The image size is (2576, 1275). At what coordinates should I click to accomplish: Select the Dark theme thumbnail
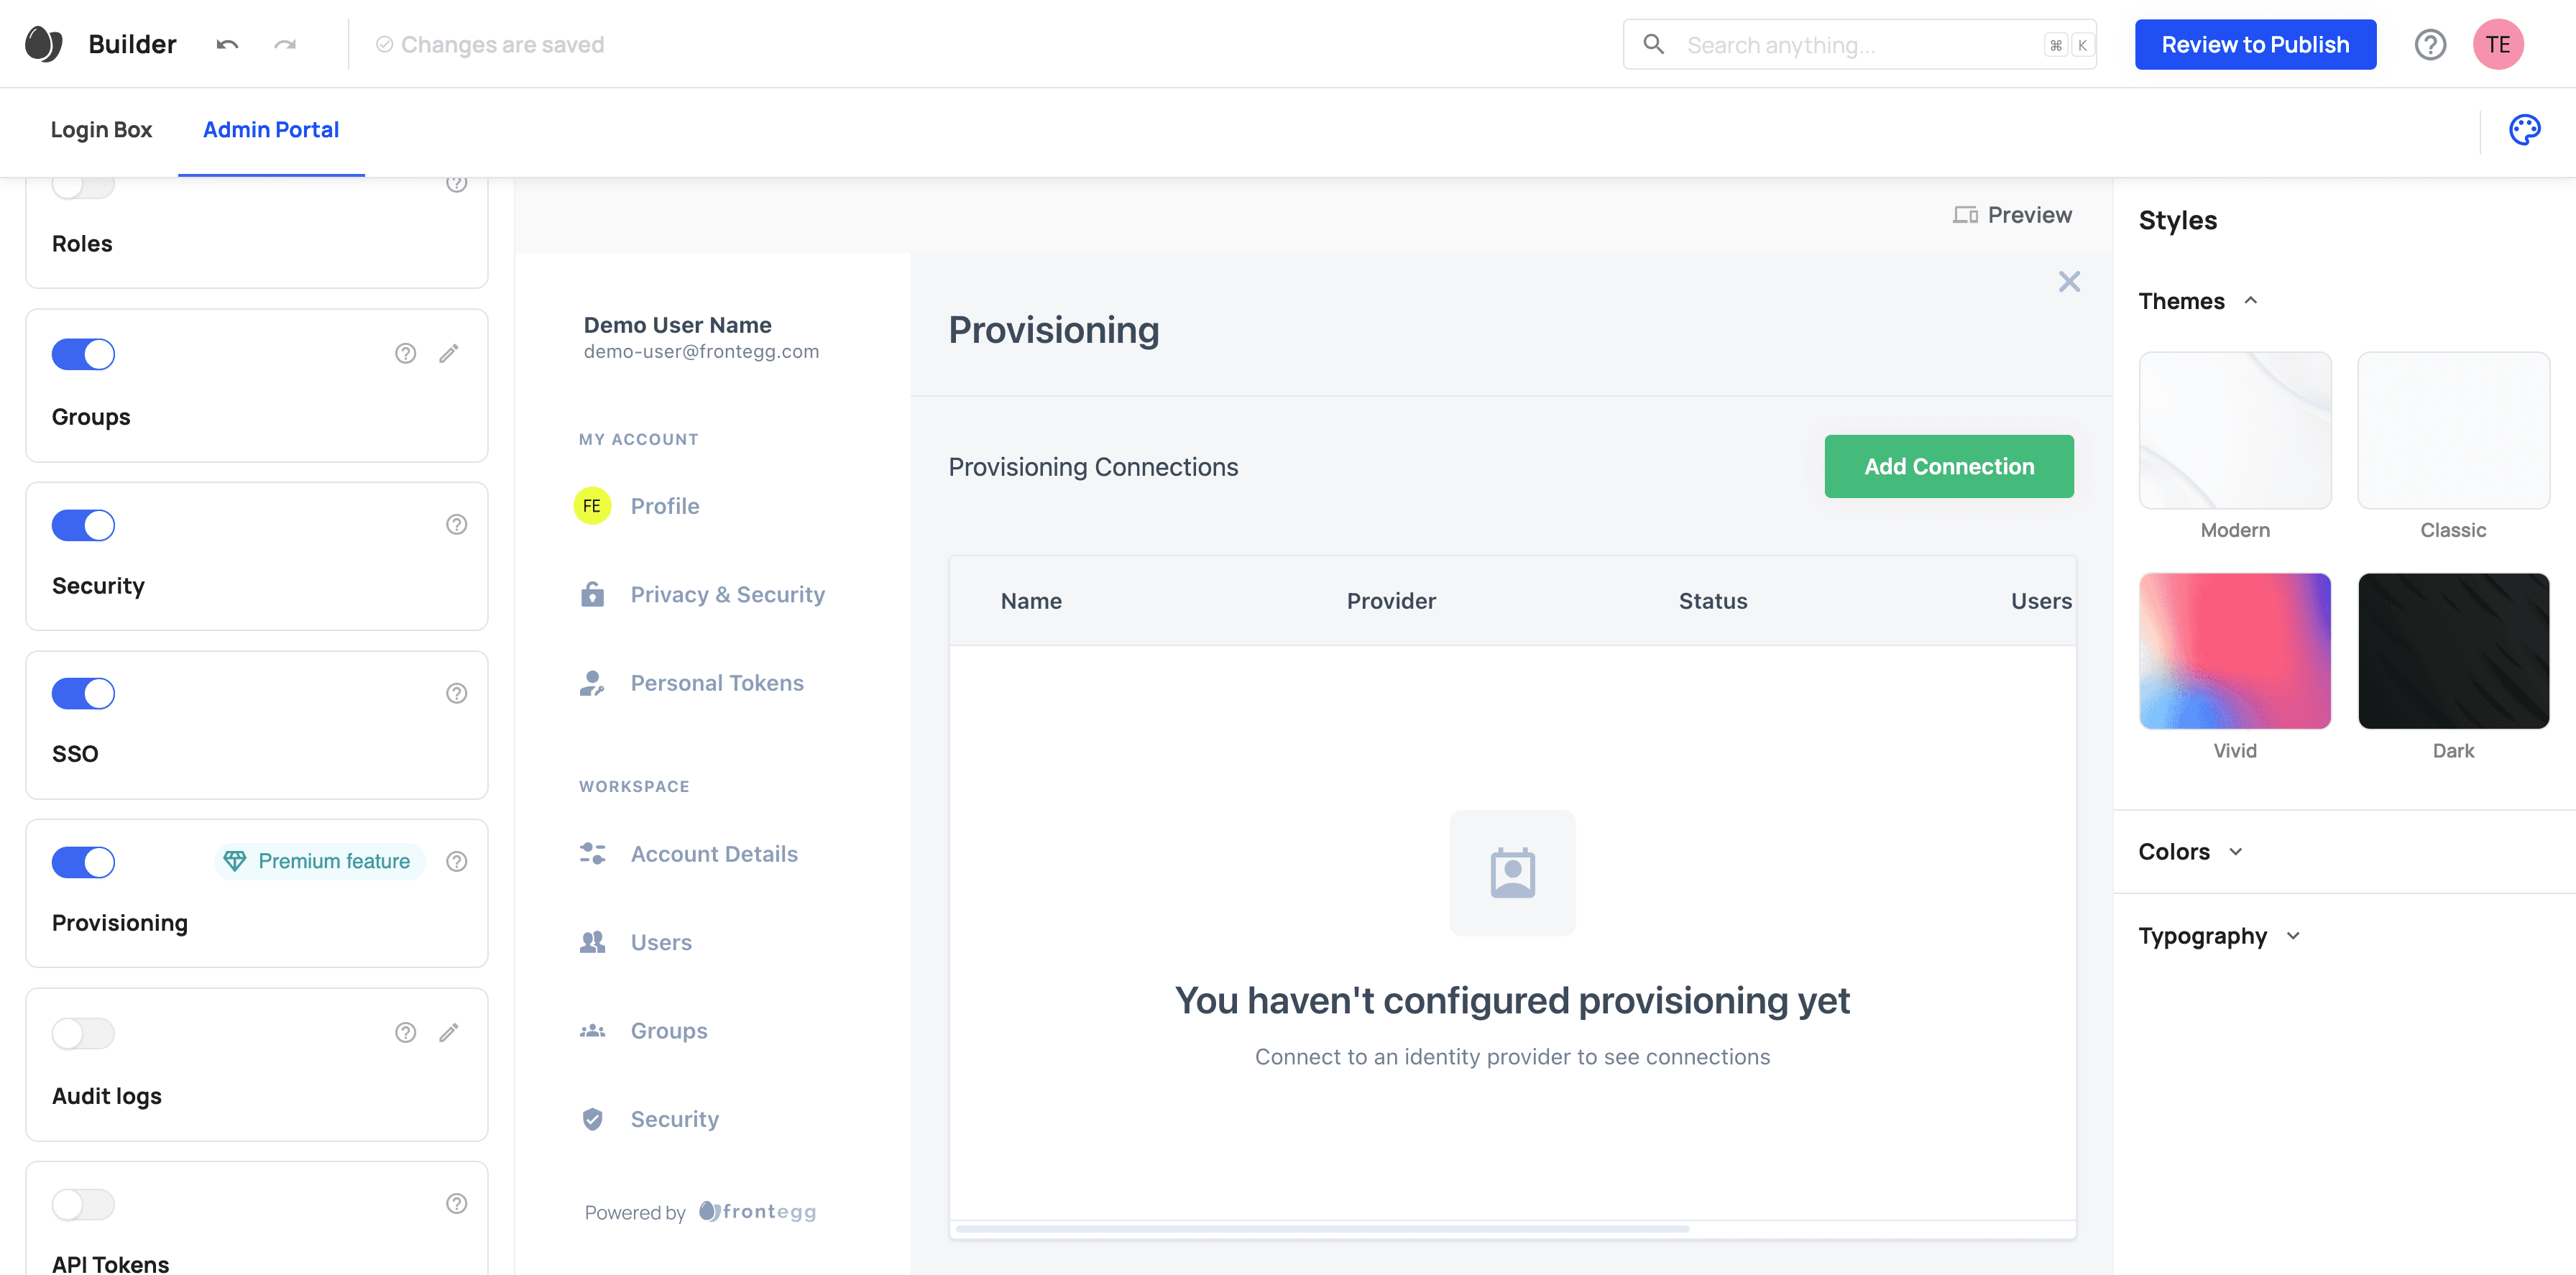pyautogui.click(x=2454, y=651)
